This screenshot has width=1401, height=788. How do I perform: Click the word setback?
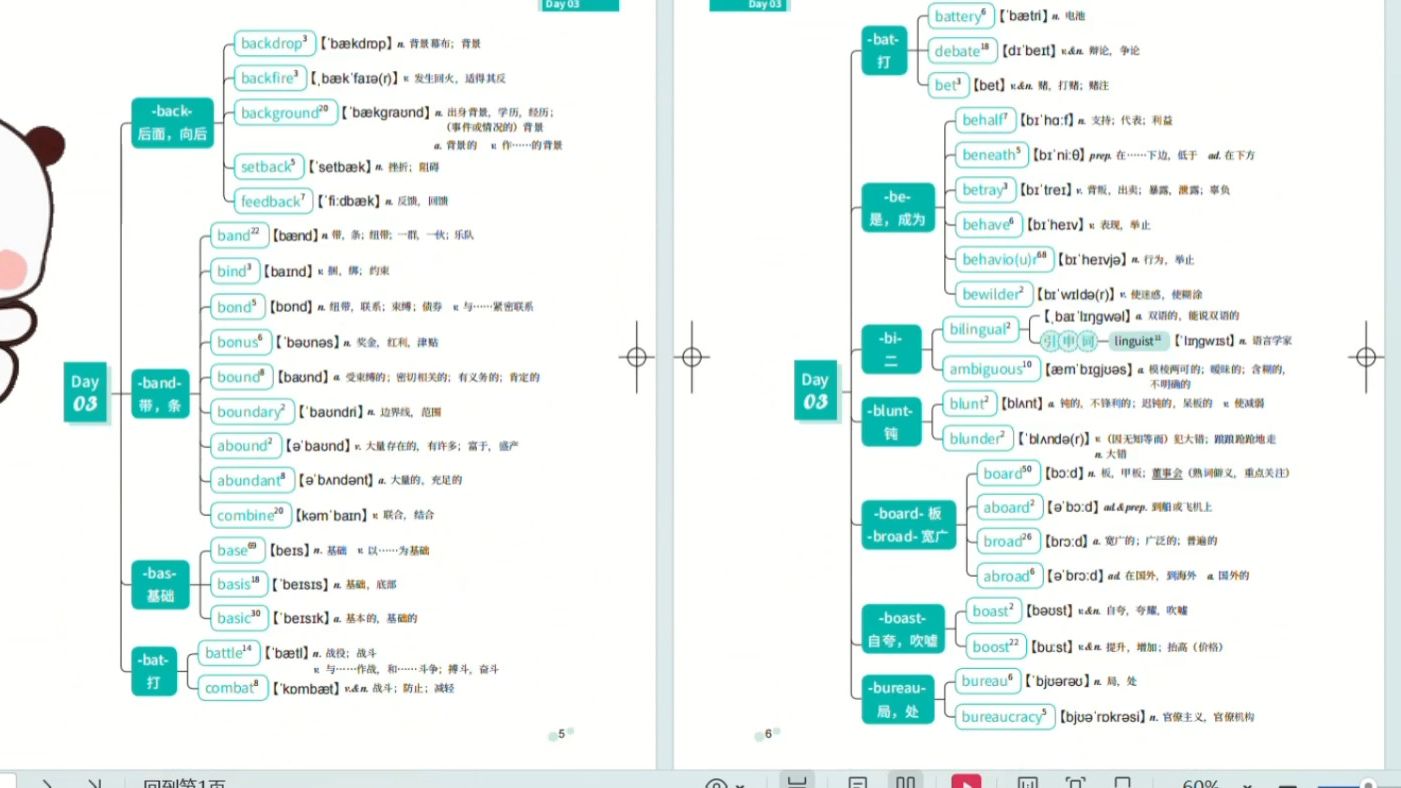[x=269, y=167]
